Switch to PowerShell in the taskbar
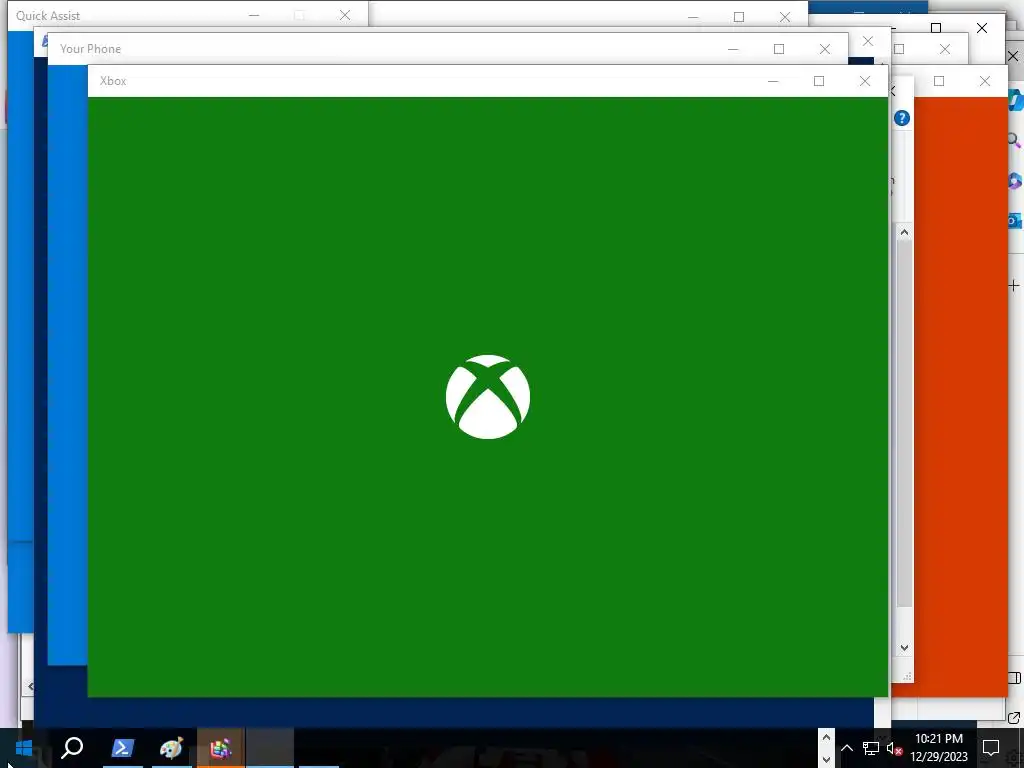 122,748
